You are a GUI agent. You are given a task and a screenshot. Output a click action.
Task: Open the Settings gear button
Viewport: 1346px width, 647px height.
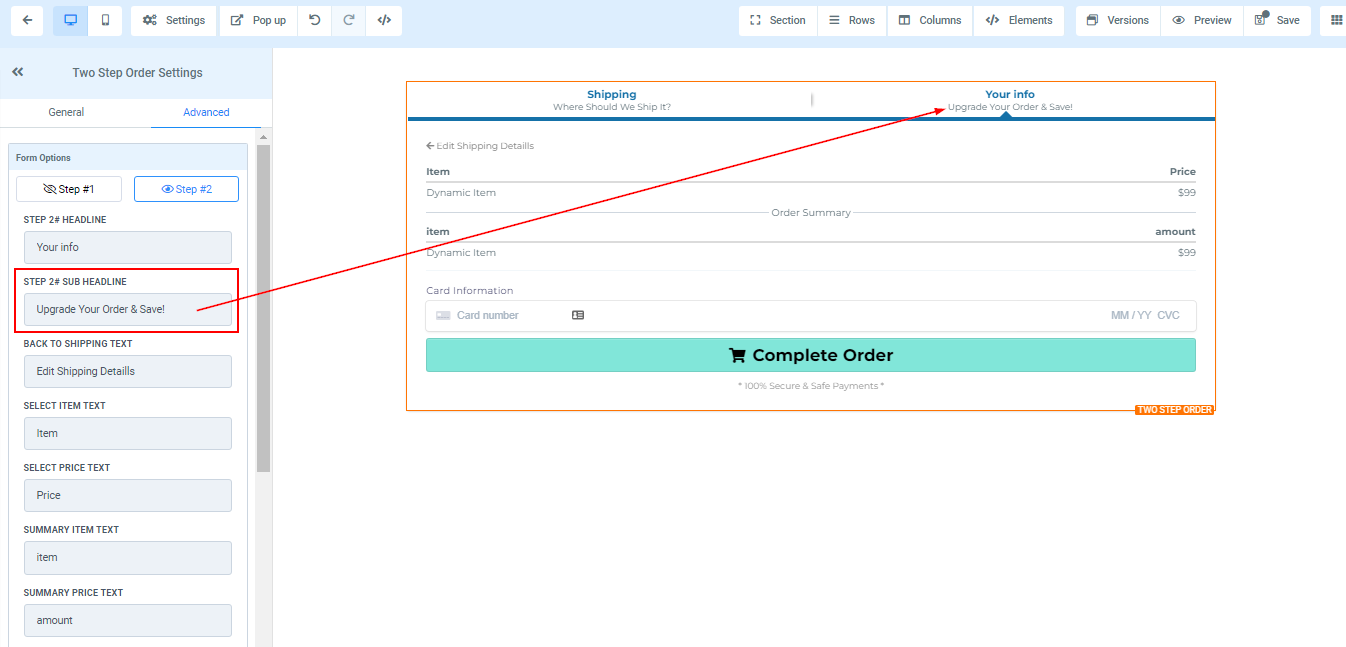pos(174,20)
